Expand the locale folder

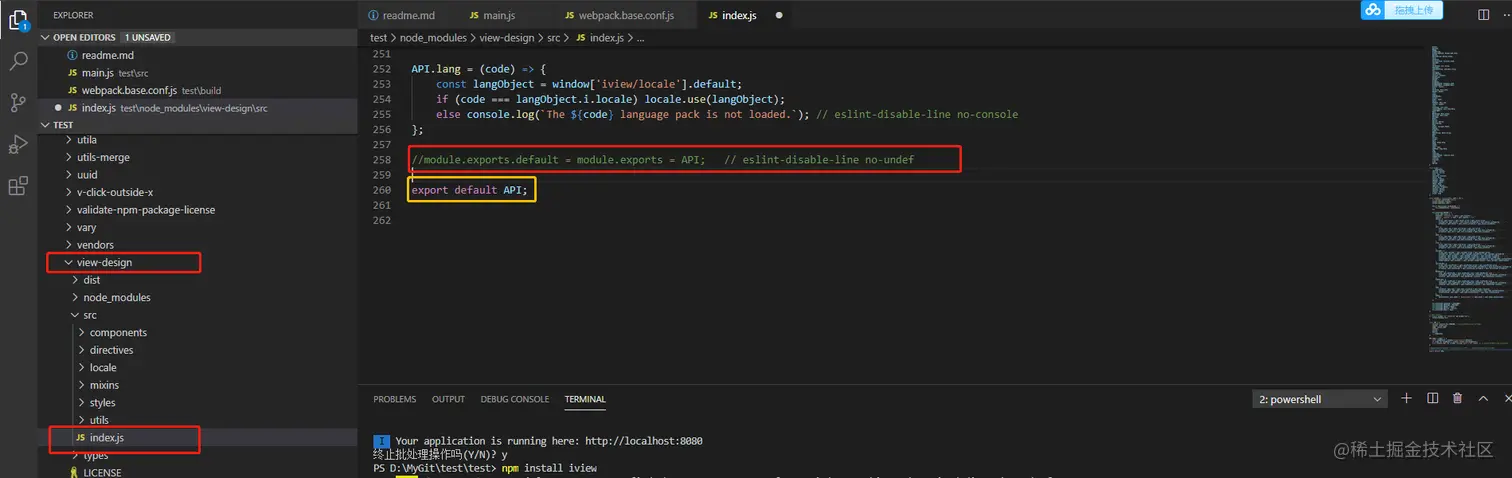82,367
